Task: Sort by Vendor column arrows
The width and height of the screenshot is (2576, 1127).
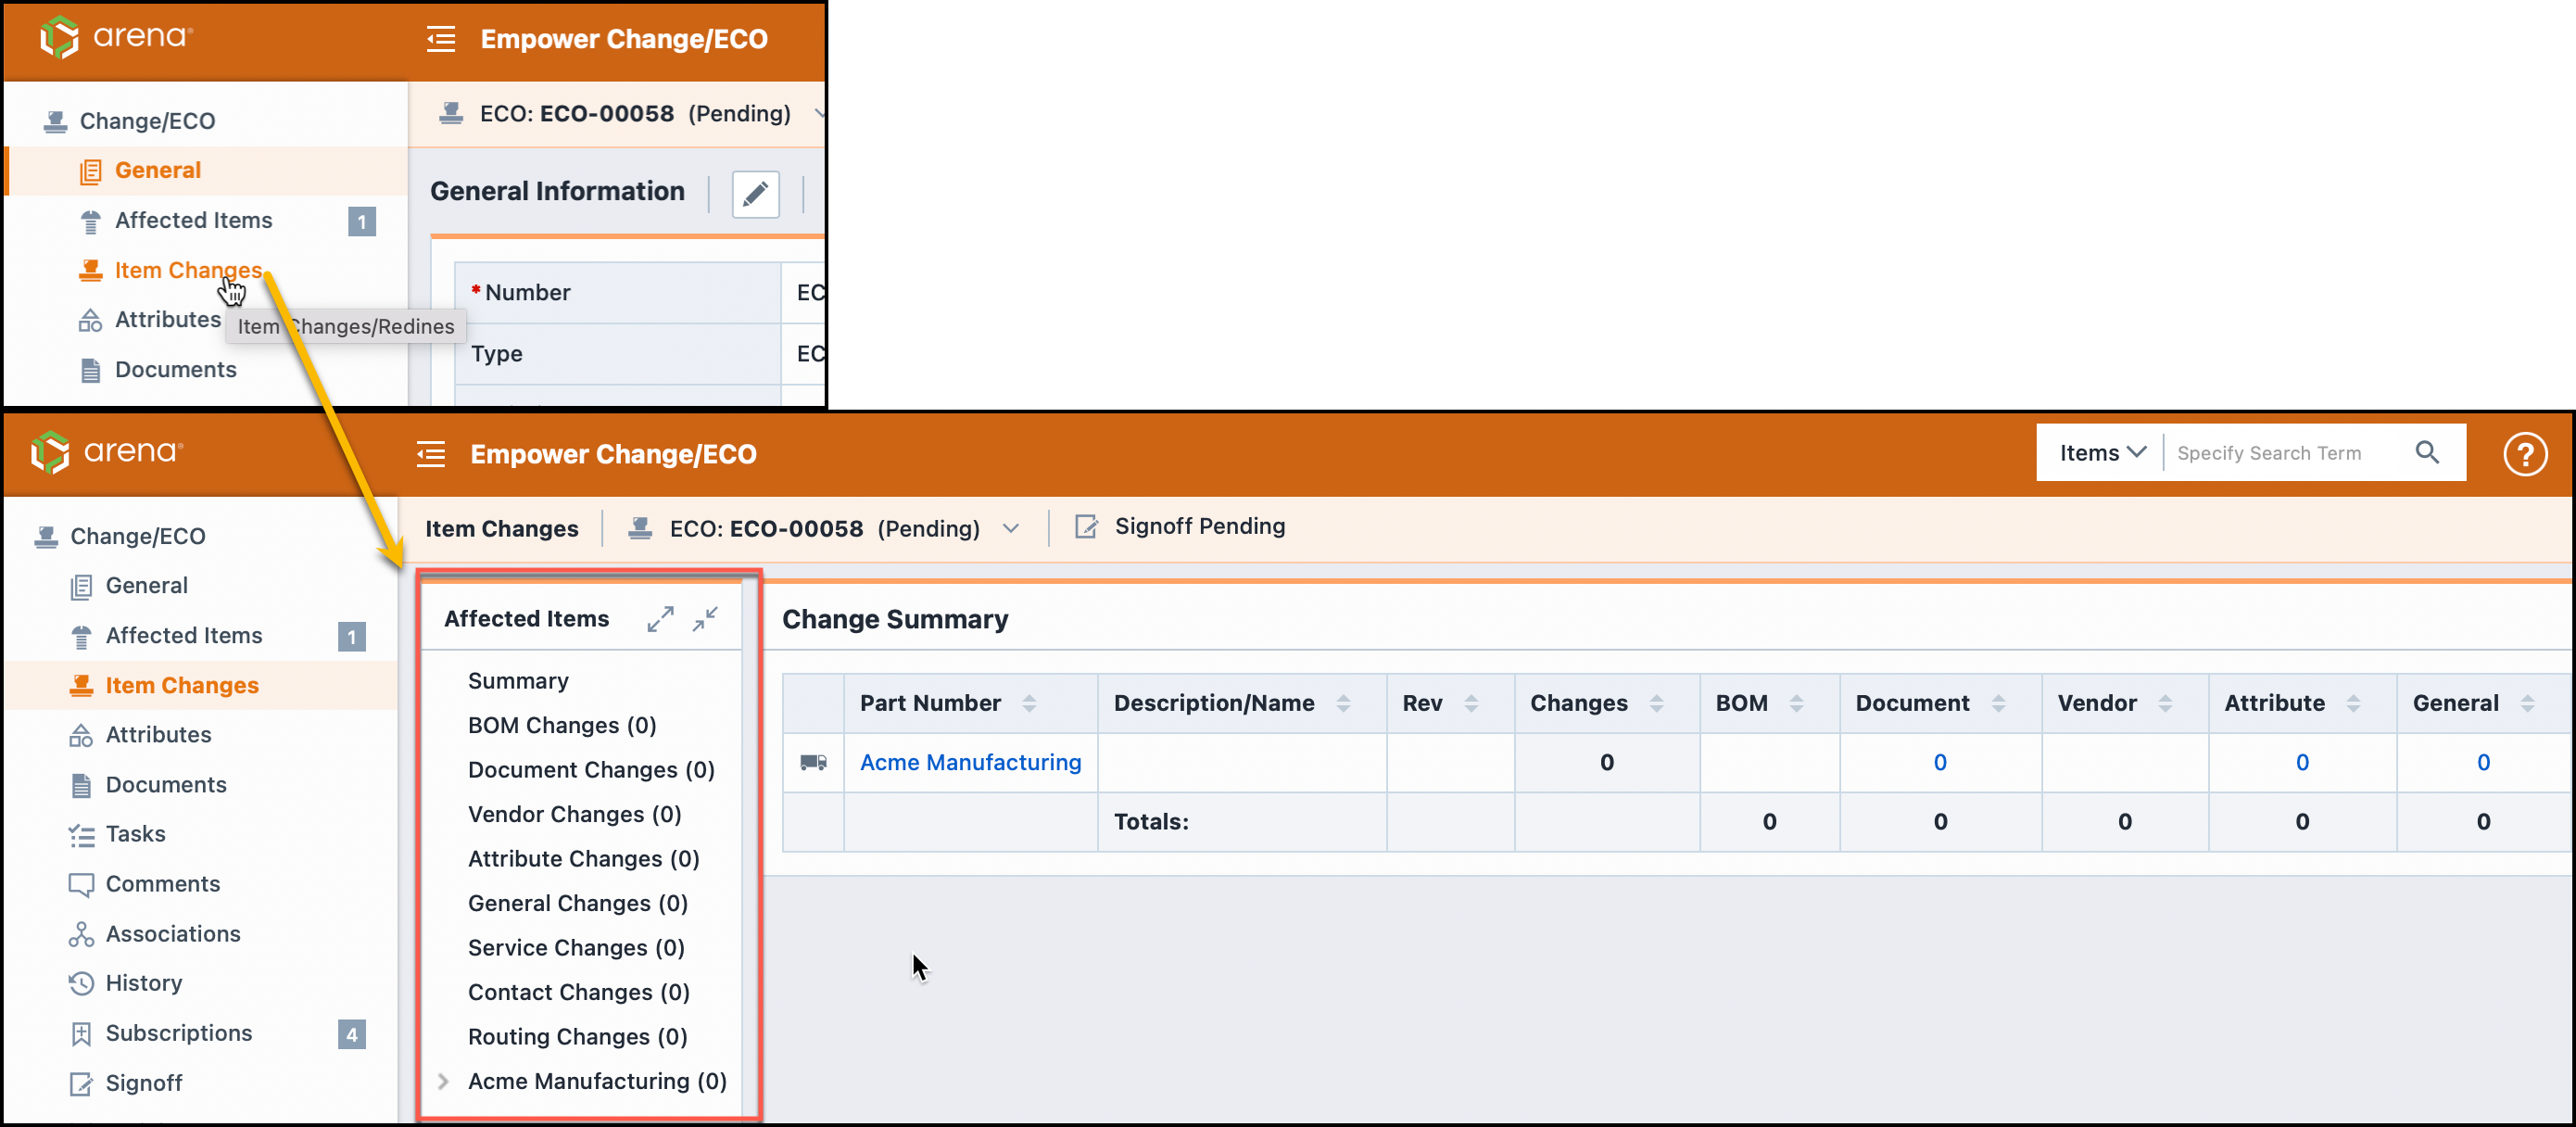Action: 2165,703
